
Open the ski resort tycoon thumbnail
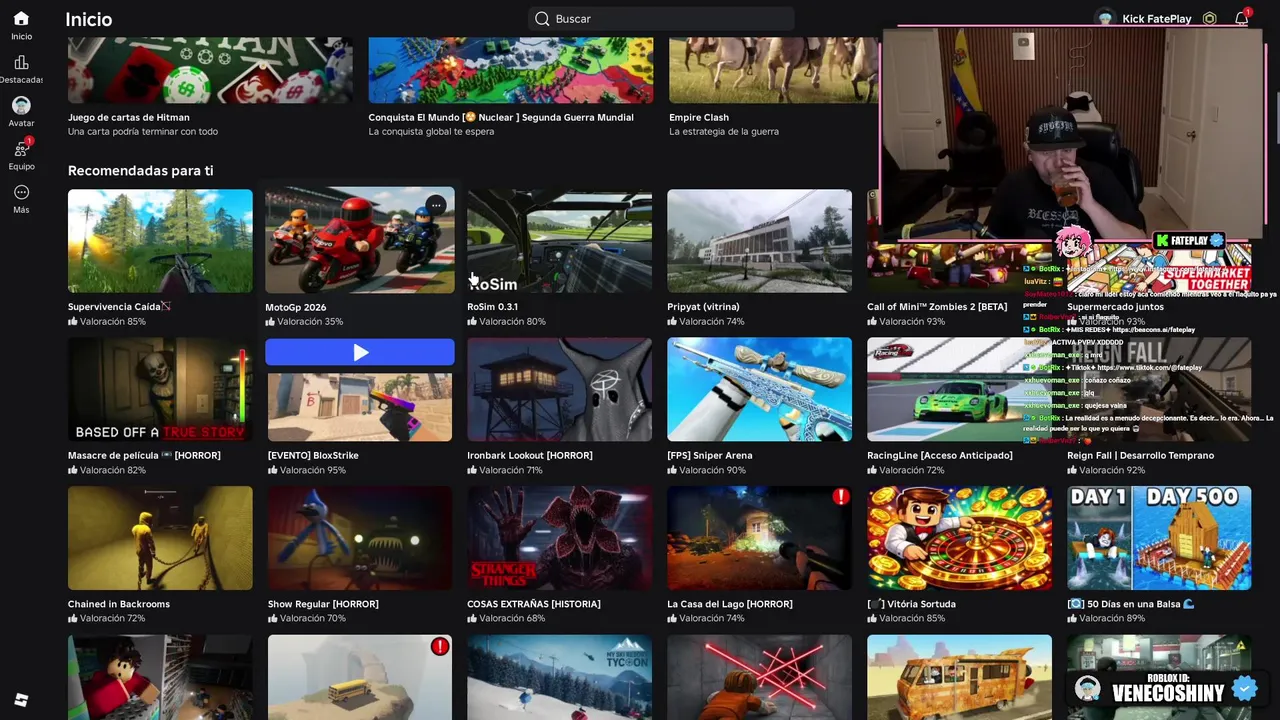click(x=559, y=677)
